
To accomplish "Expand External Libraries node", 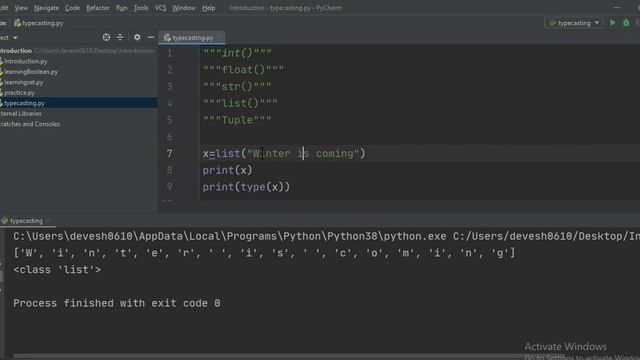I will point(21,113).
